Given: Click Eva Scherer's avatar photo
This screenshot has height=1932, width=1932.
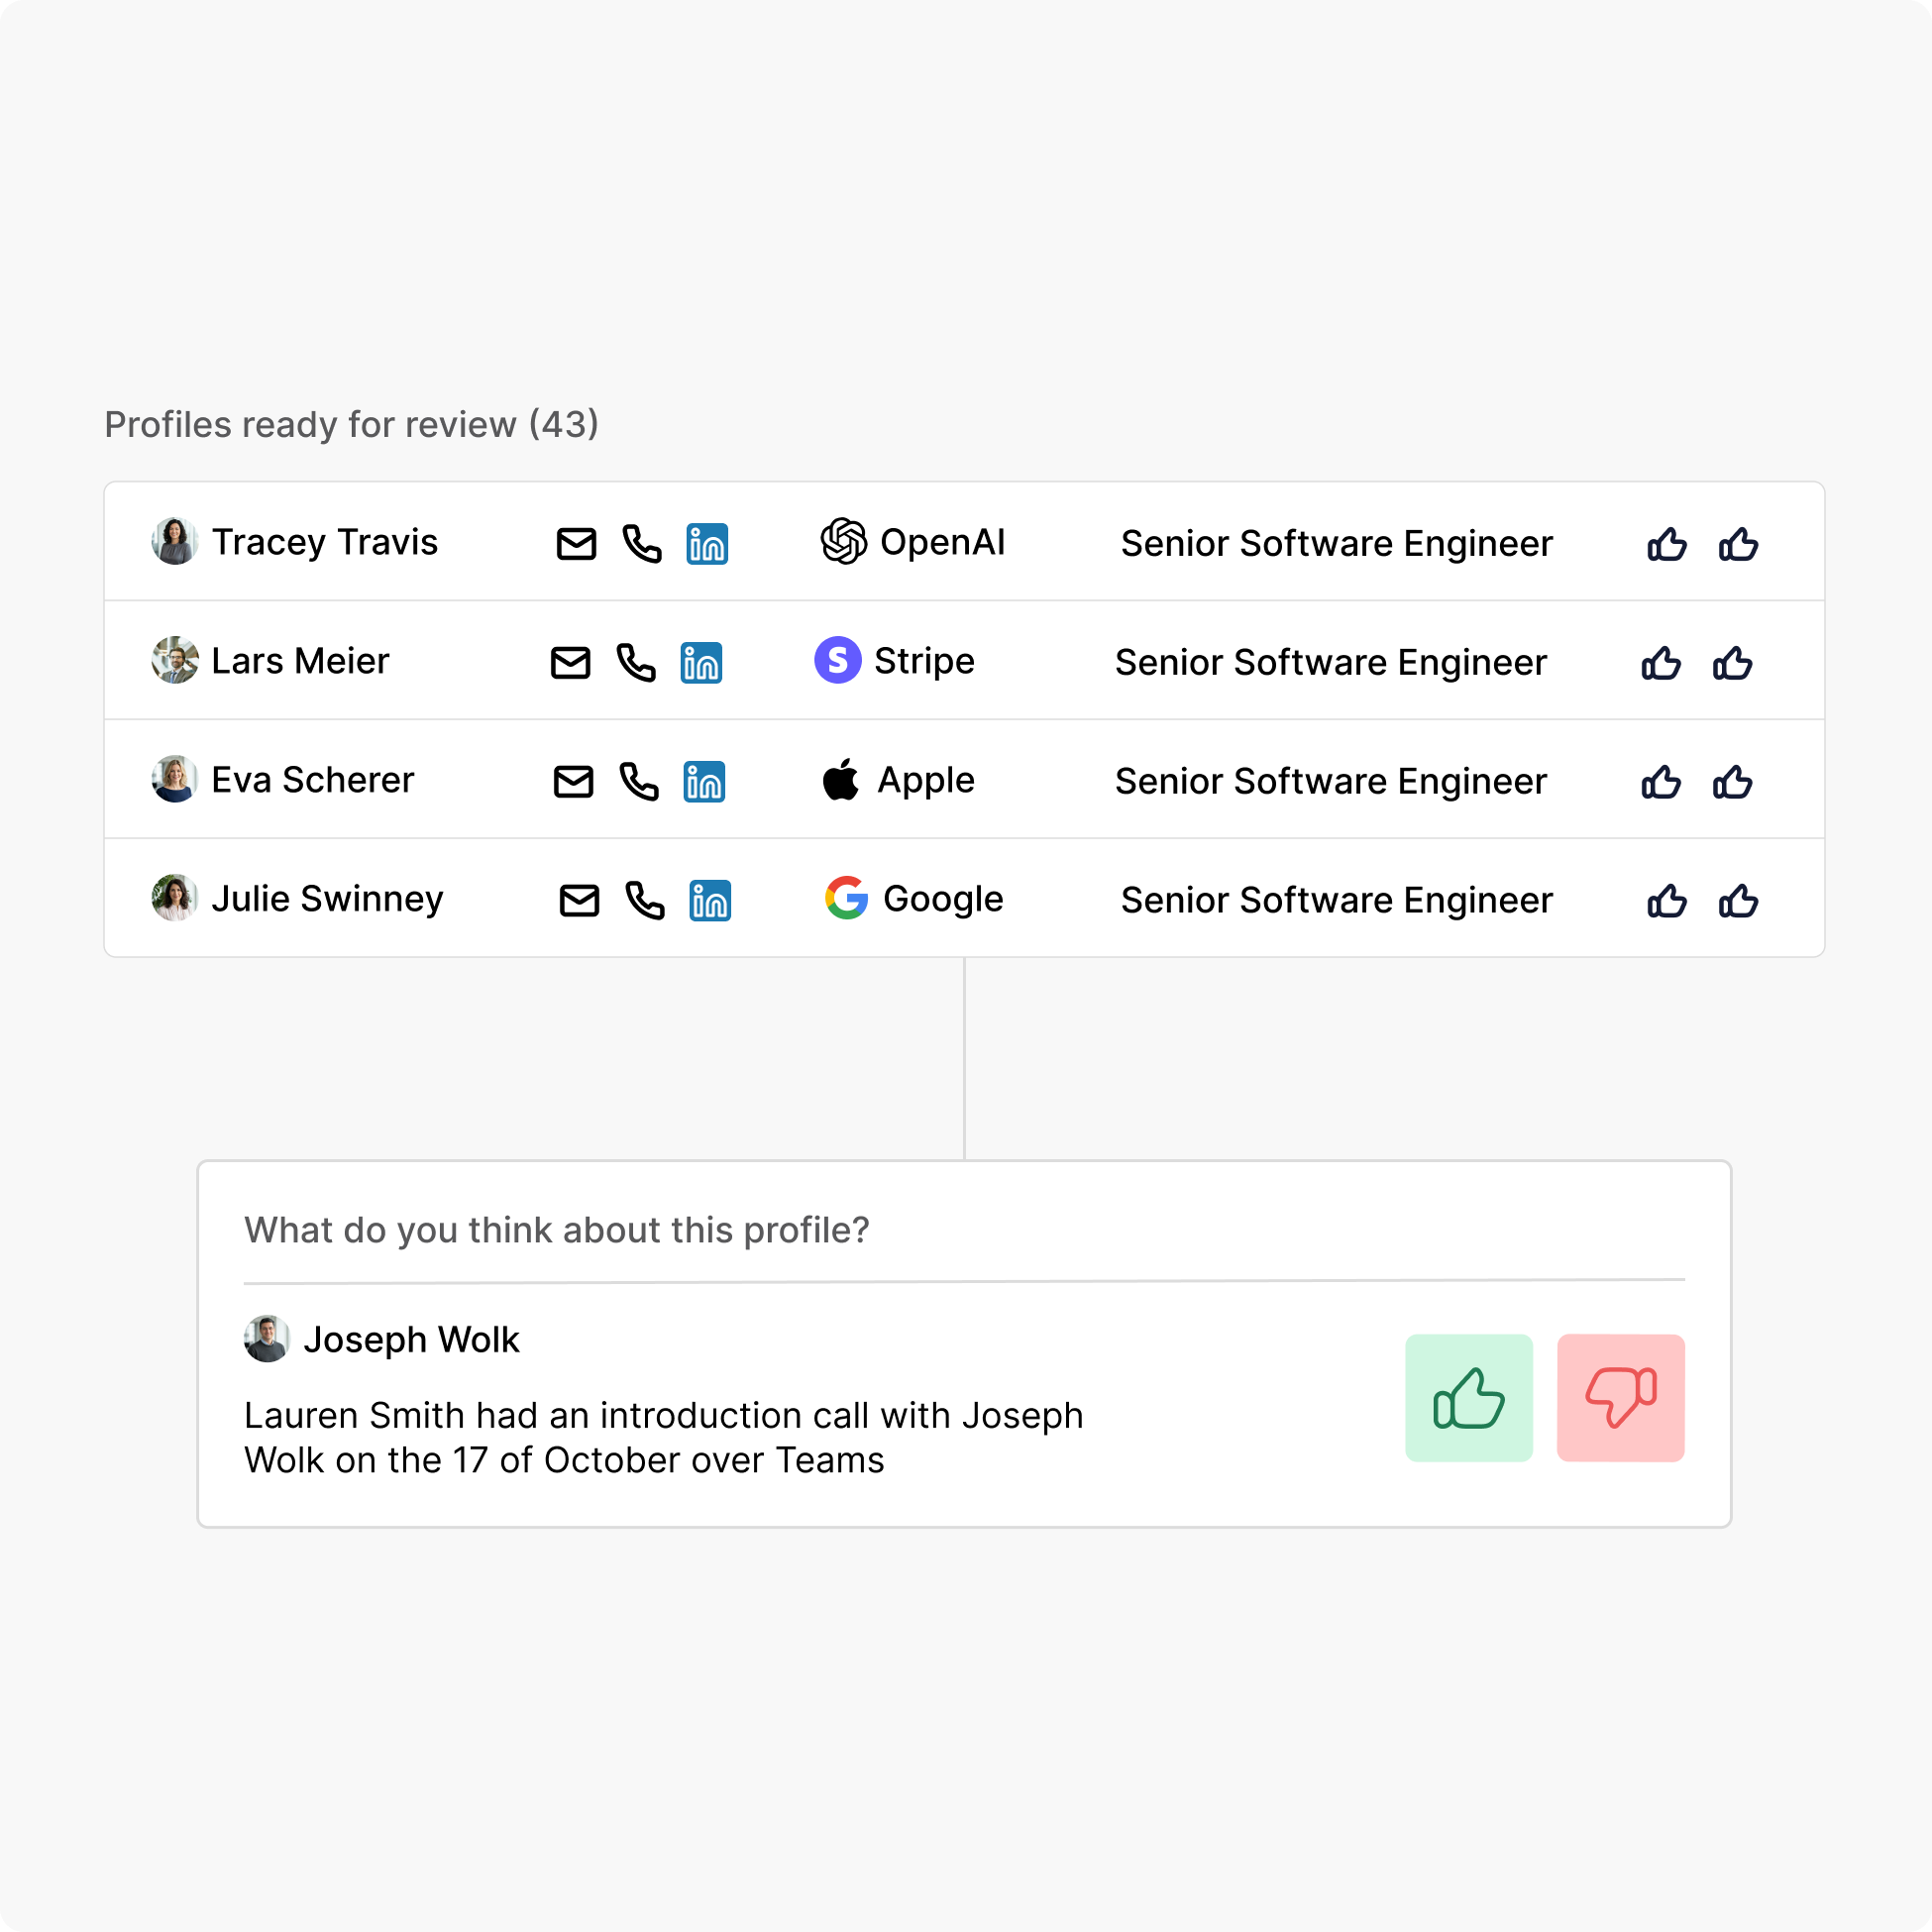Looking at the screenshot, I should (x=175, y=779).
